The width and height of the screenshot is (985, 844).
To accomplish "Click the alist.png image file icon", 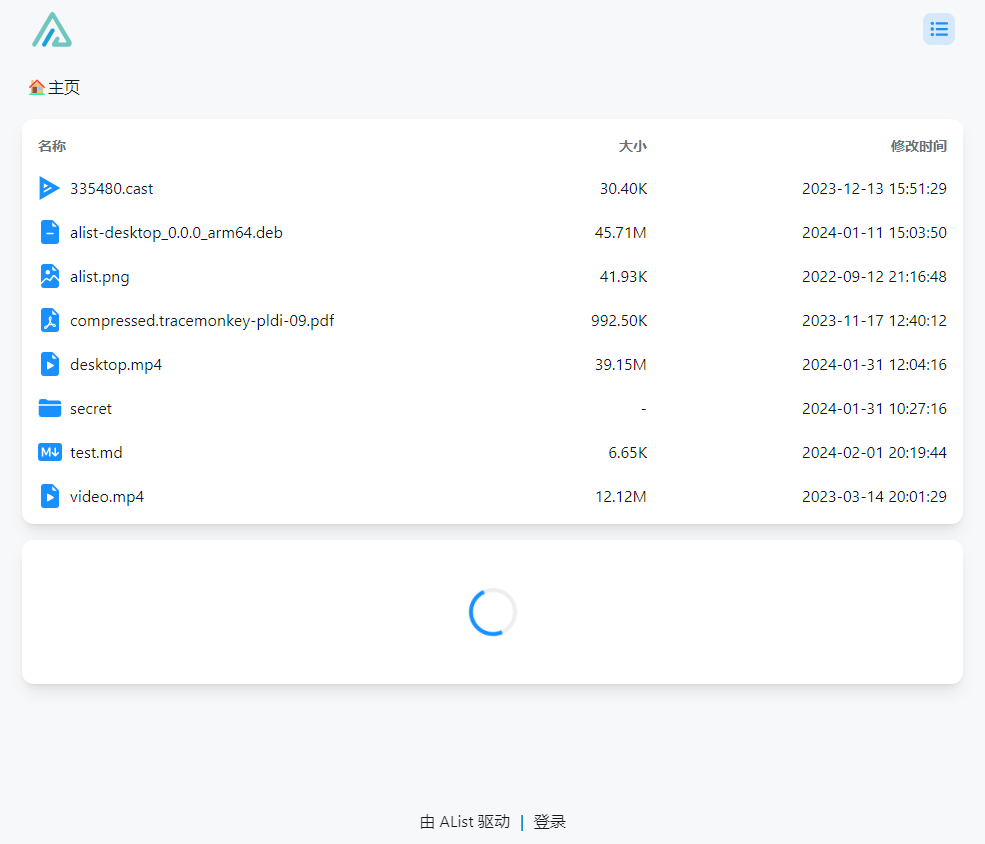I will [x=49, y=276].
